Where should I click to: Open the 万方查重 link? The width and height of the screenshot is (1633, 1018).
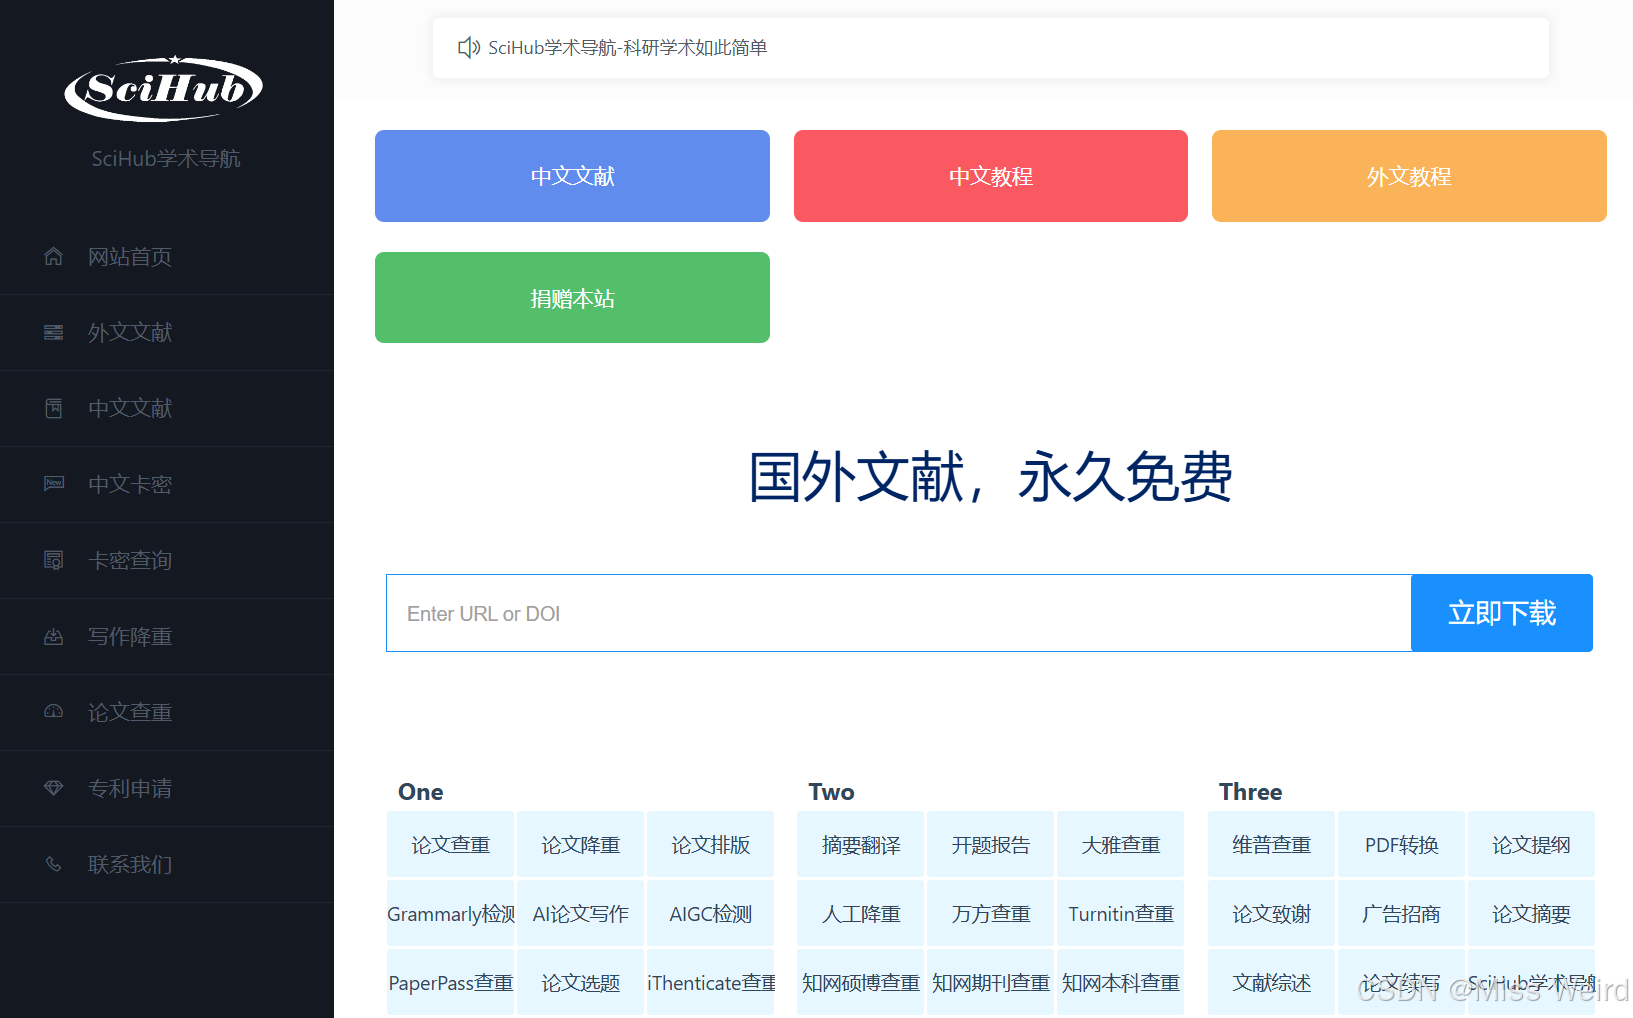[991, 914]
